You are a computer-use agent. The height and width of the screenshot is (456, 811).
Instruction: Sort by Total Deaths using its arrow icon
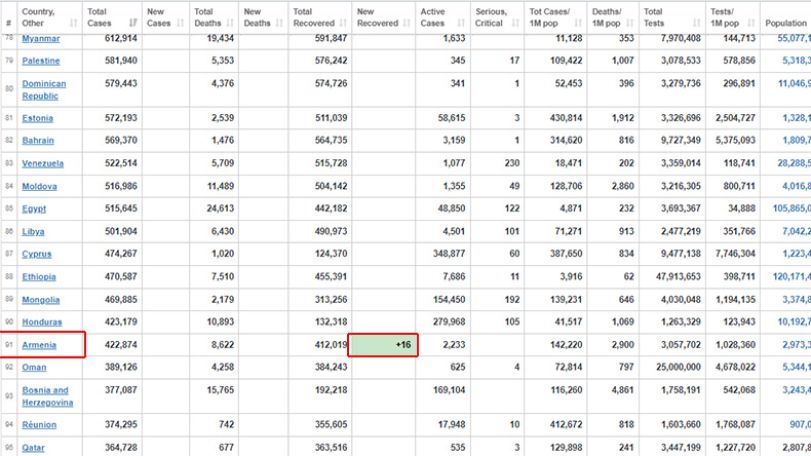tap(230, 23)
